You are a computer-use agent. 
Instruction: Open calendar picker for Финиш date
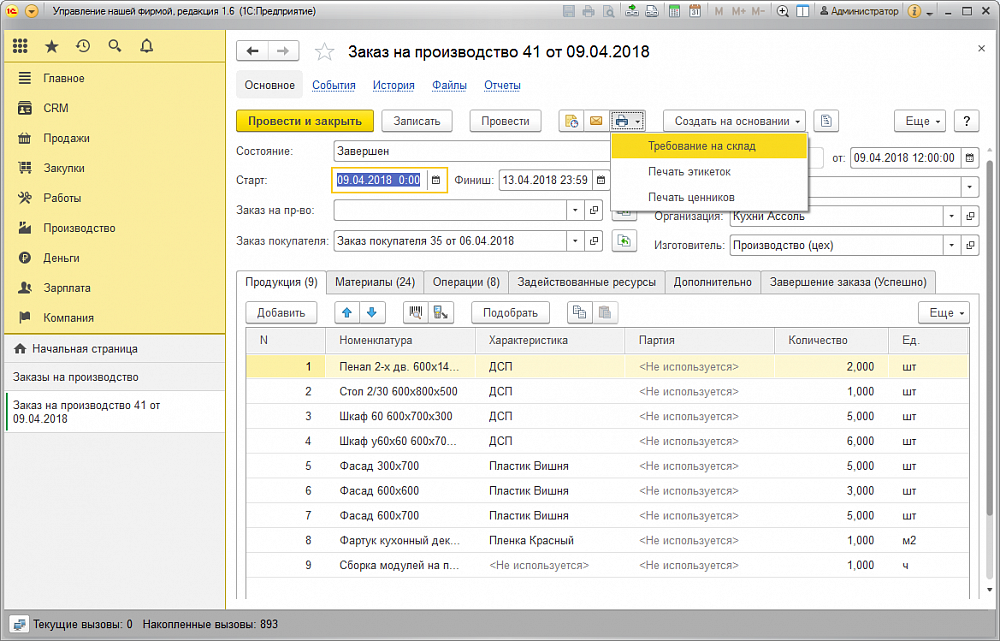[x=601, y=181]
